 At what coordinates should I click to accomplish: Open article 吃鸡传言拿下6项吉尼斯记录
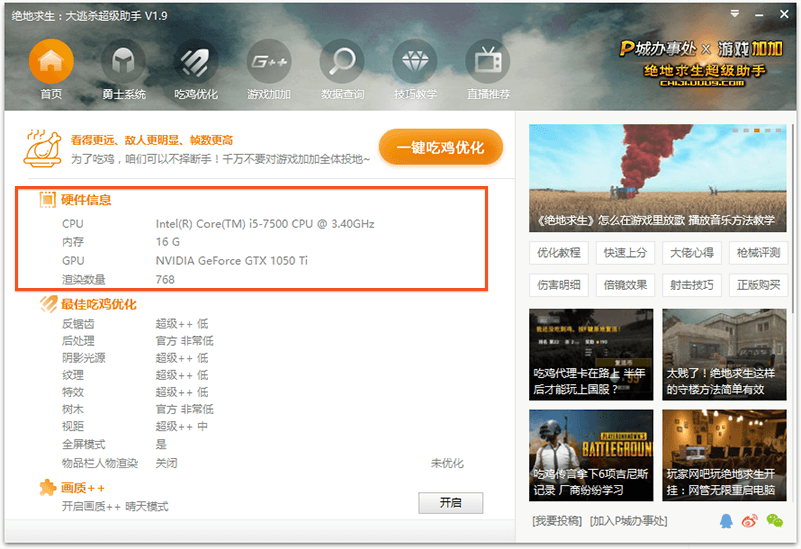point(591,455)
